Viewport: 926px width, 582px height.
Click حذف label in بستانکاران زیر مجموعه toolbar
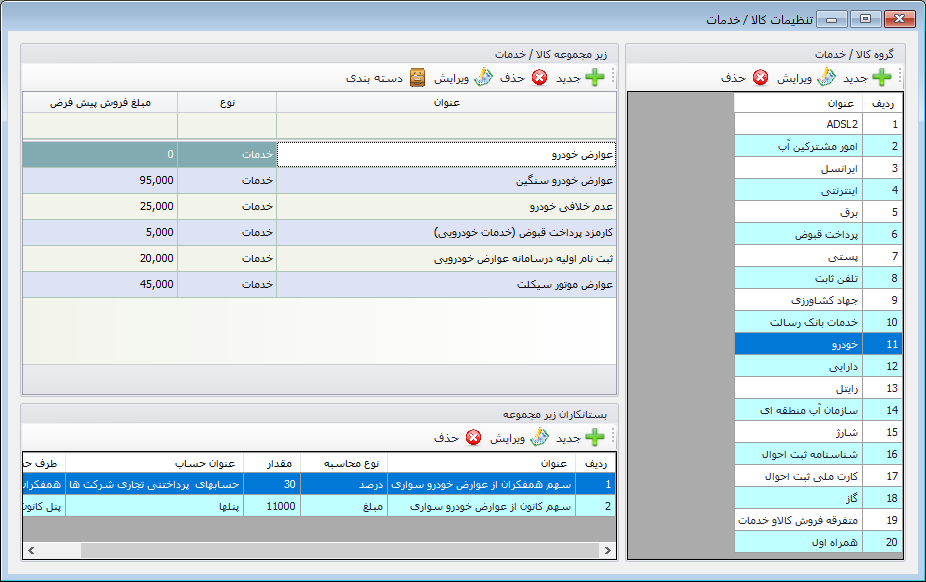446,438
